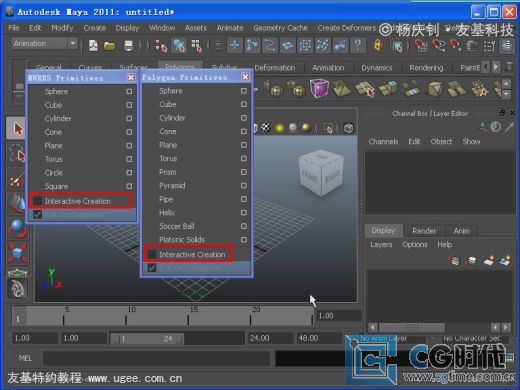This screenshot has width=520, height=390.
Task: Toggle NURBS Interactive Creation checkbox
Action: [37, 201]
